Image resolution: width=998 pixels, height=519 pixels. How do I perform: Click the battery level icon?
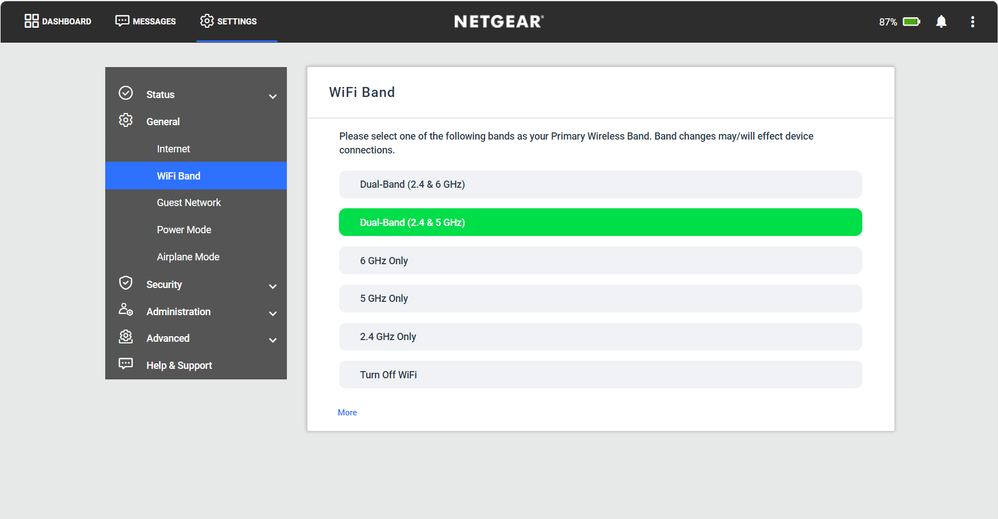click(911, 22)
